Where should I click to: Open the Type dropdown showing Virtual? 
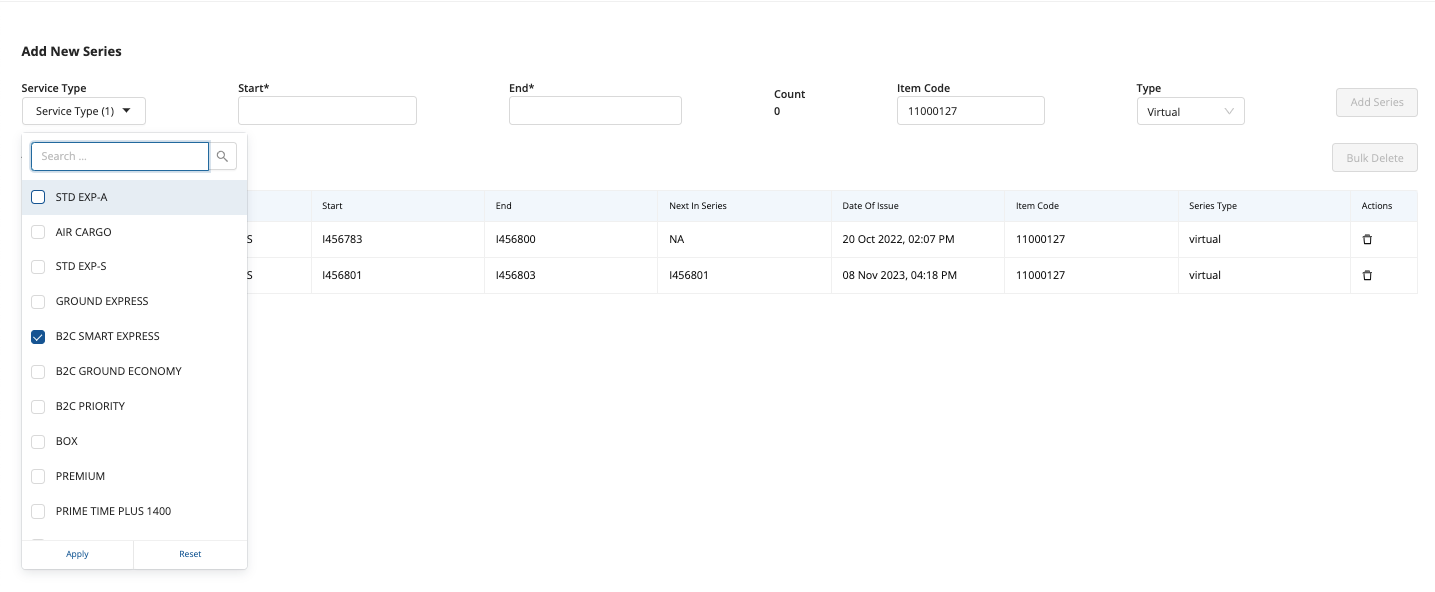pyautogui.click(x=1190, y=112)
